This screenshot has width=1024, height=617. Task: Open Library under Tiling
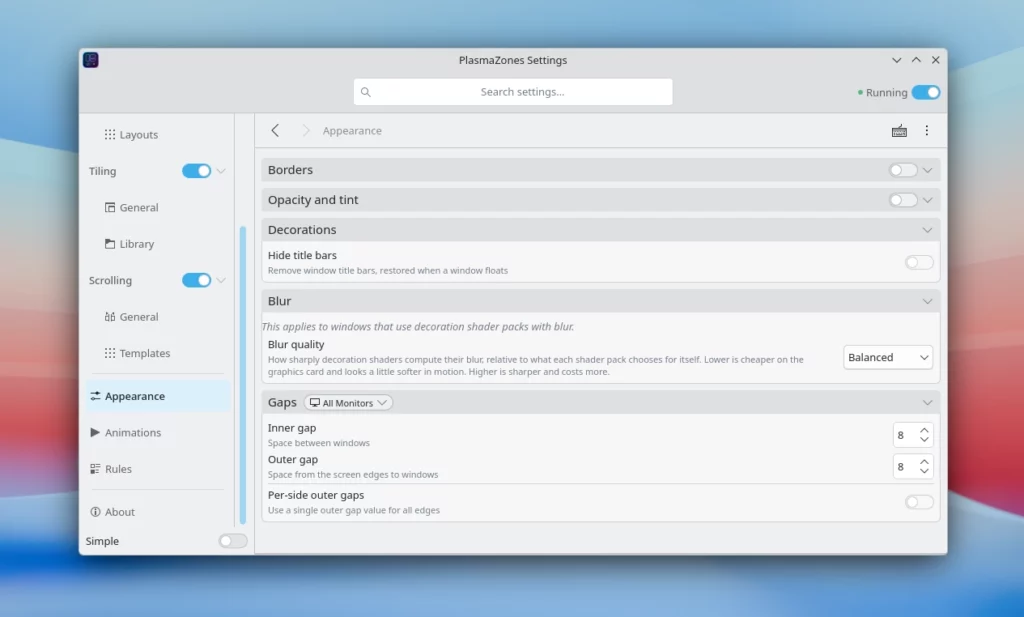coord(158,244)
